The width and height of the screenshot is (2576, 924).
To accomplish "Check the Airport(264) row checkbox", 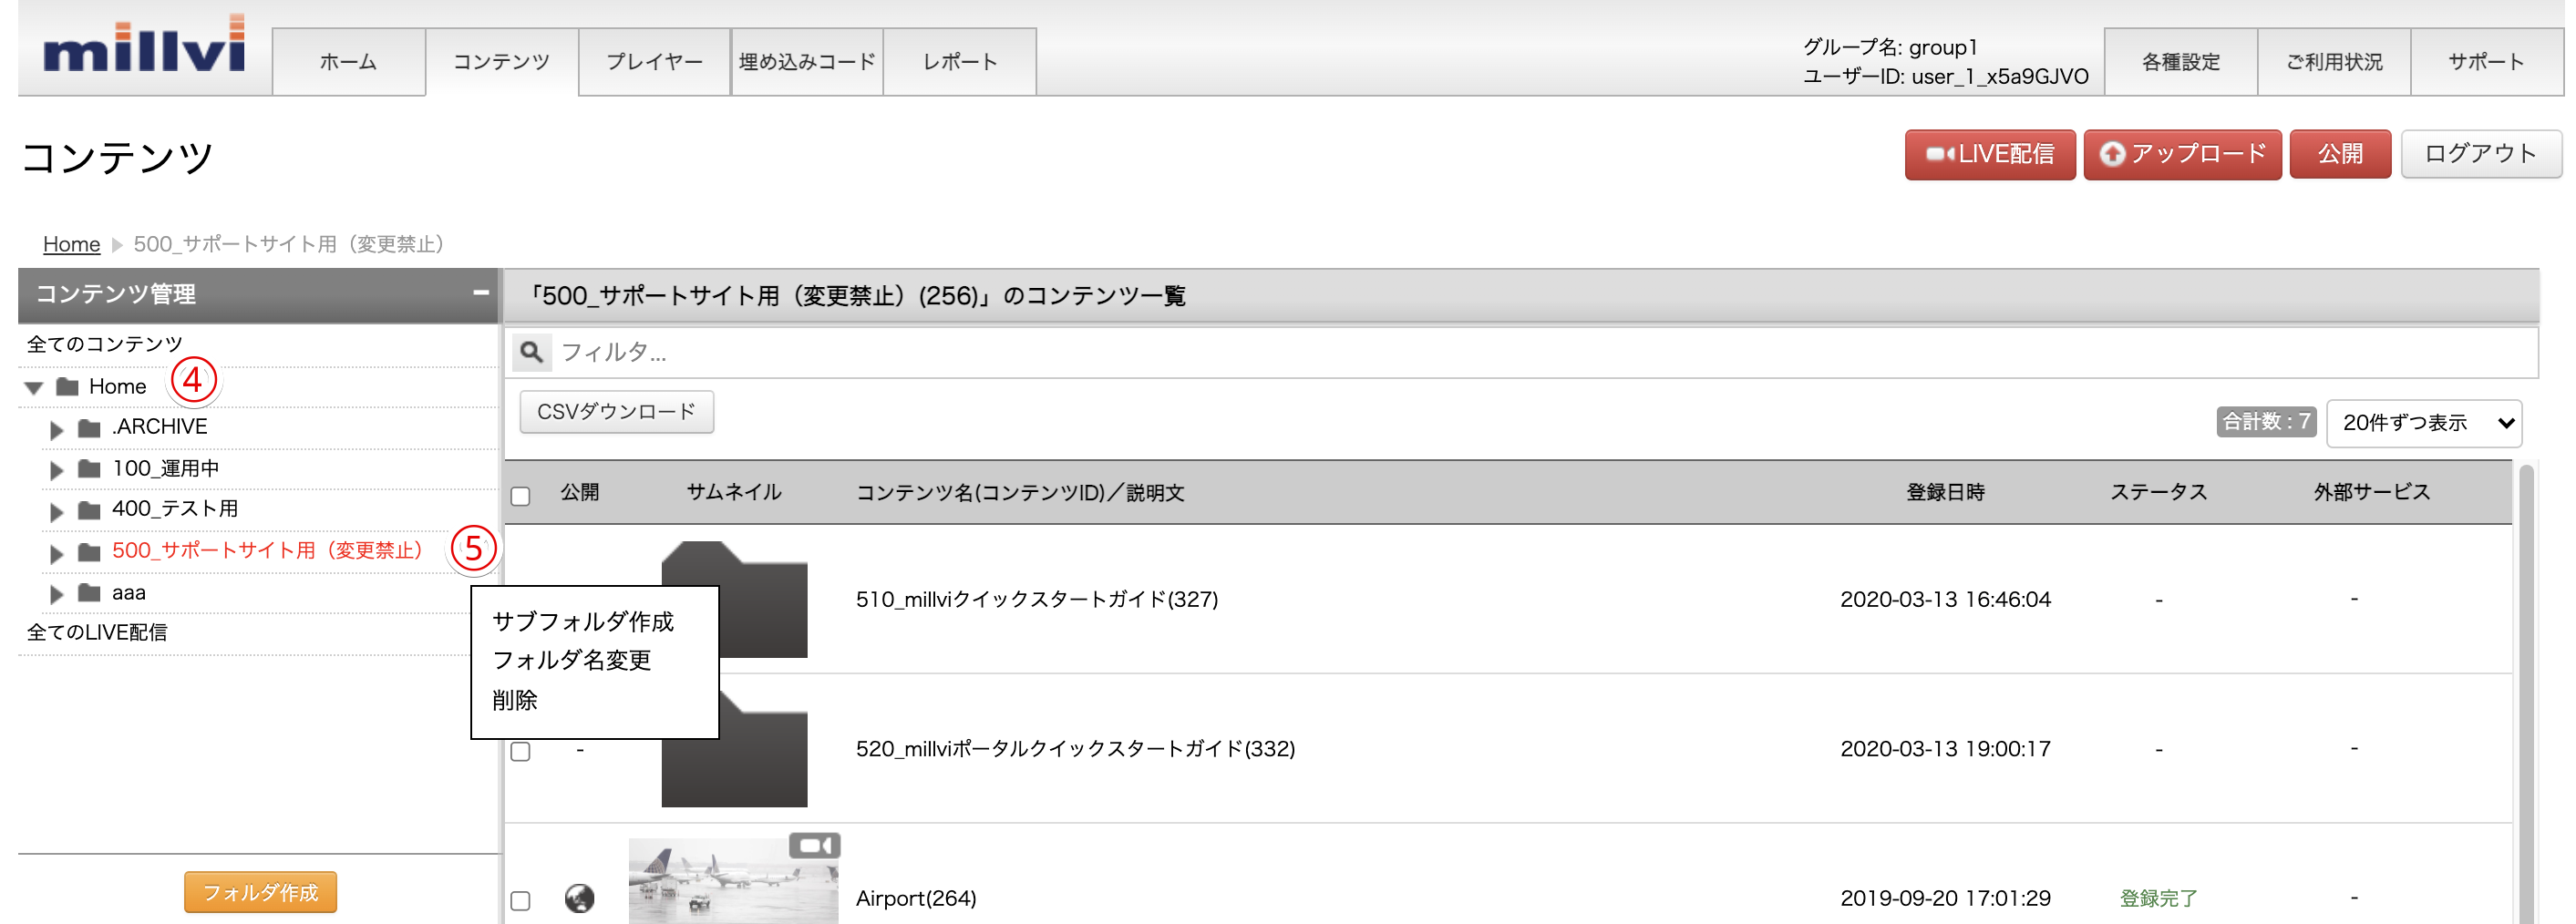I will coord(521,900).
